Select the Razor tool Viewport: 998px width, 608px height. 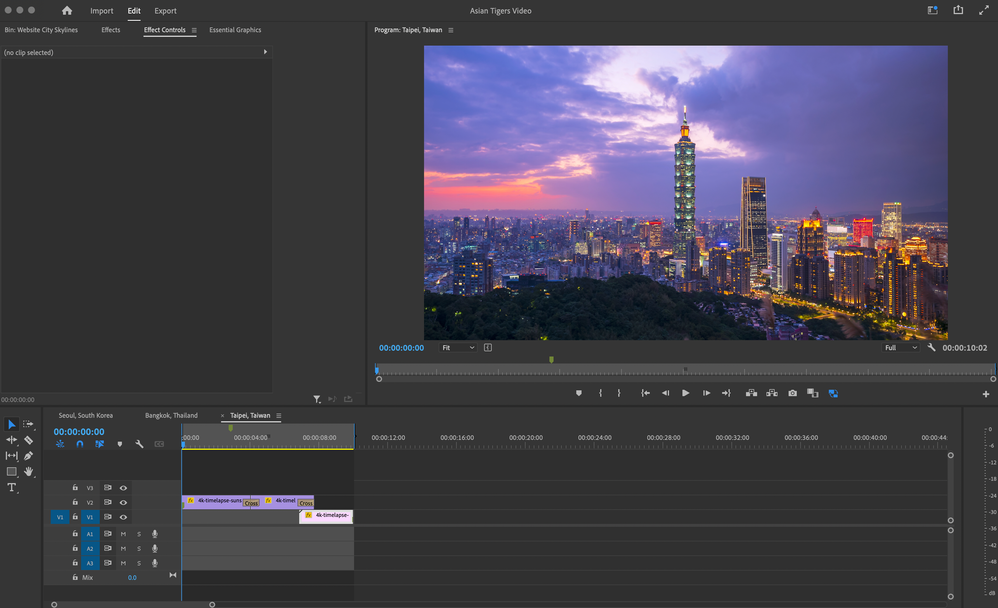point(29,440)
